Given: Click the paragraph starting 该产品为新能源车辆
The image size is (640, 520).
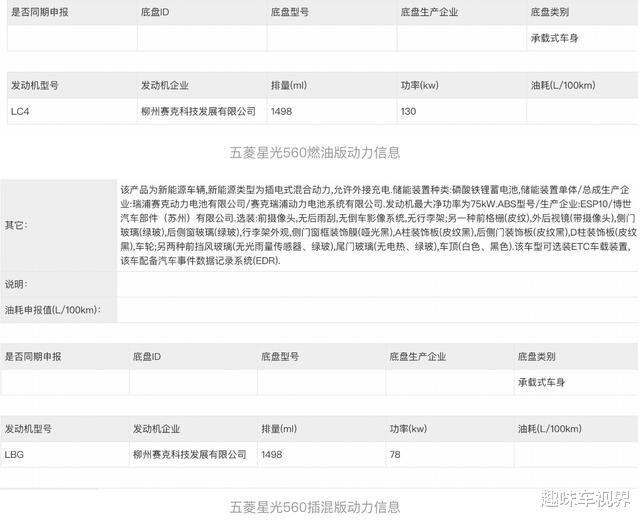Looking at the screenshot, I should [x=378, y=225].
